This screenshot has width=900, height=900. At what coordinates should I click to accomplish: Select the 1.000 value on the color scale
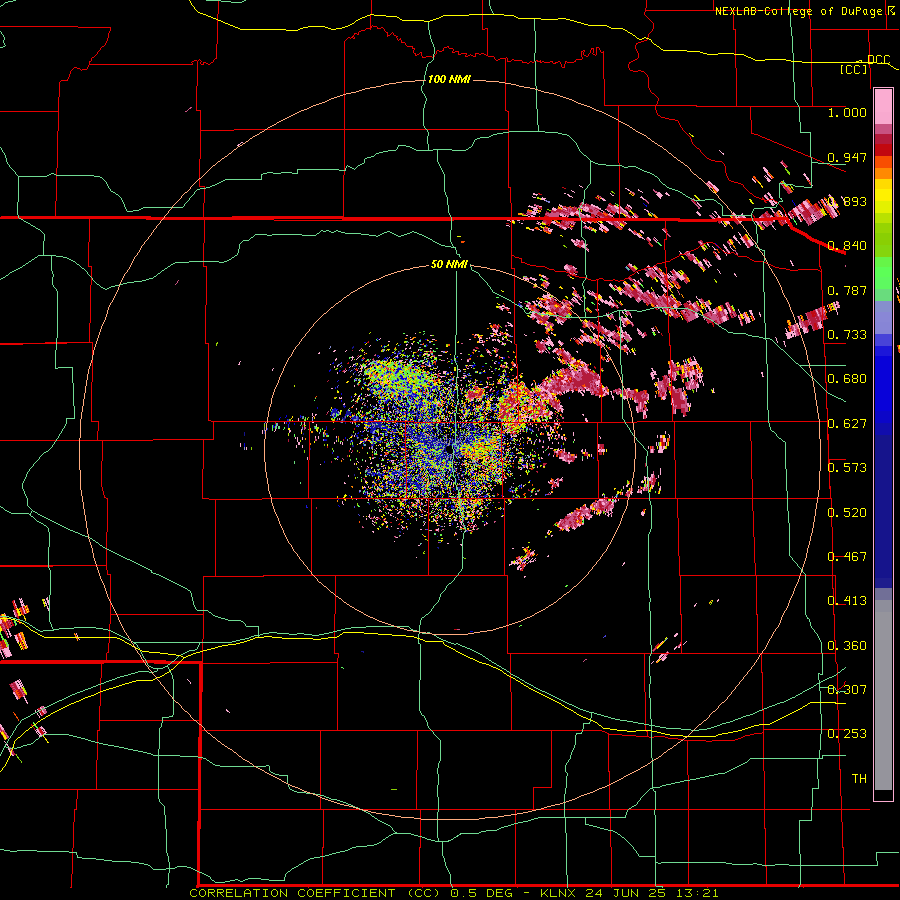[847, 112]
